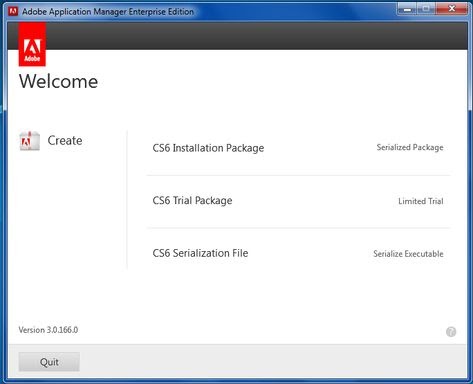
Task: Click the Adobe logo in the header
Action: coord(32,44)
